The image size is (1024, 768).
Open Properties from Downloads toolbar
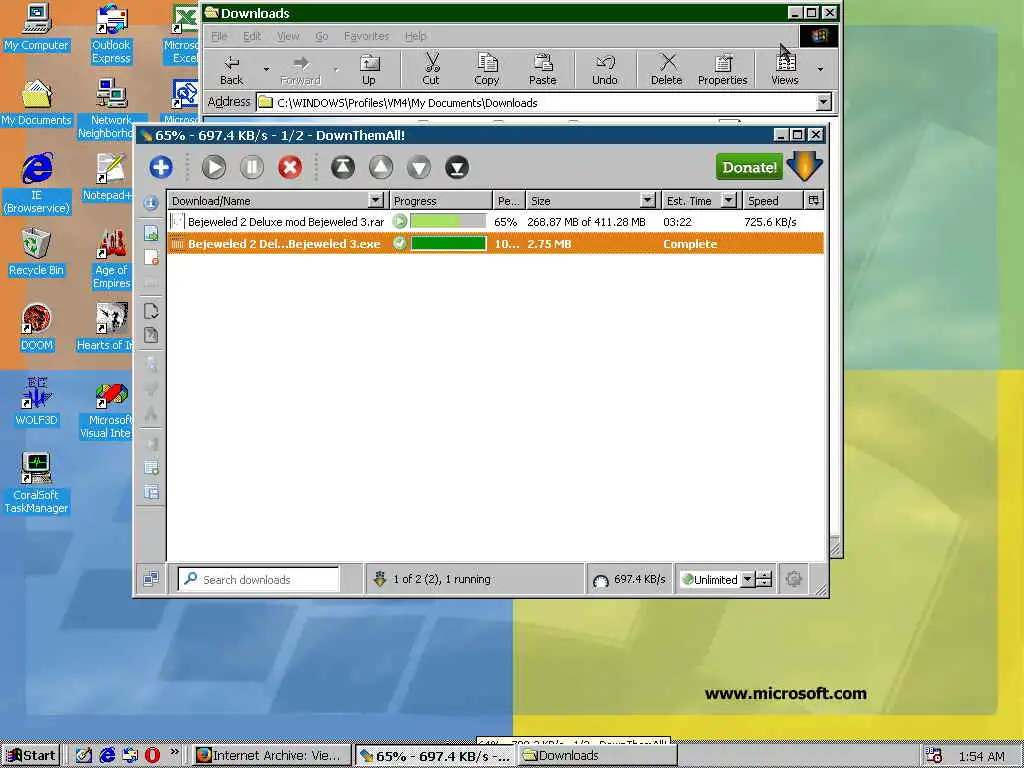point(722,69)
